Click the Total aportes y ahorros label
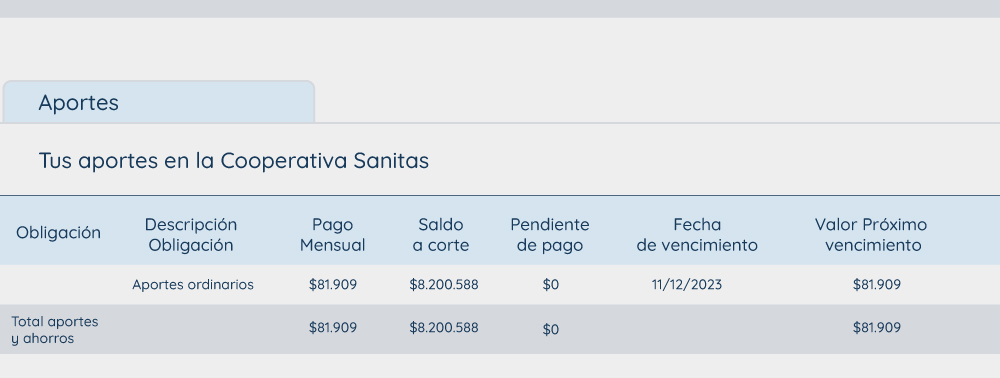This screenshot has width=1000, height=378. pos(55,330)
